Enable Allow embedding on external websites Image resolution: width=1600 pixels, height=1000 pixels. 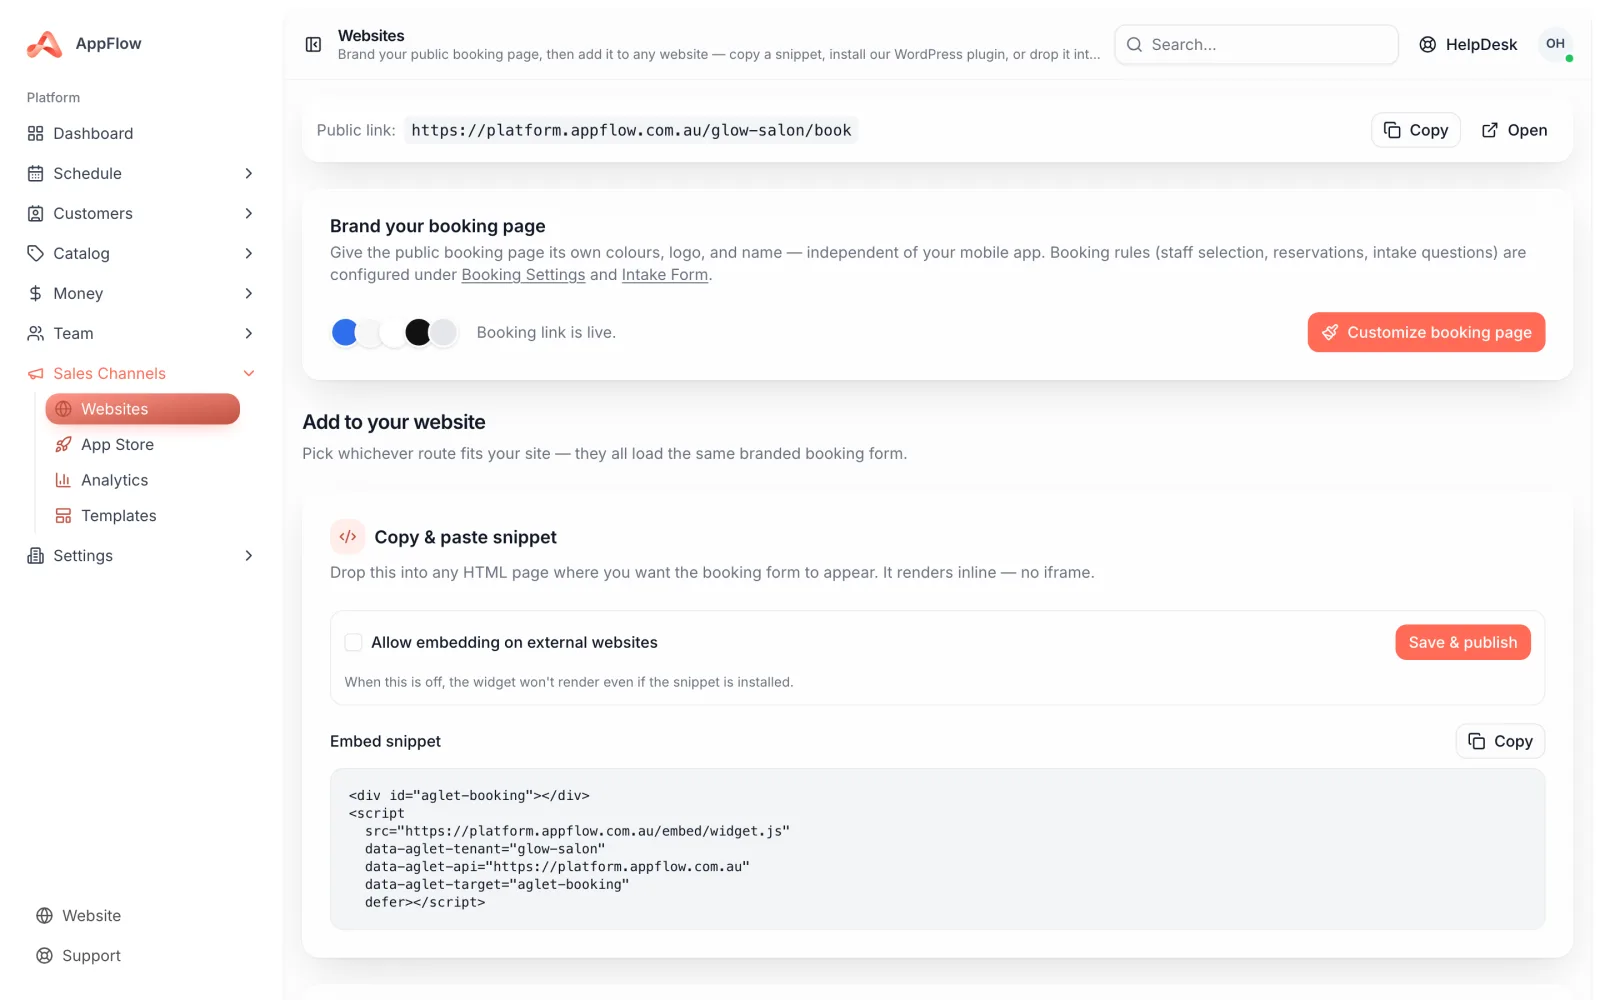coord(353,642)
